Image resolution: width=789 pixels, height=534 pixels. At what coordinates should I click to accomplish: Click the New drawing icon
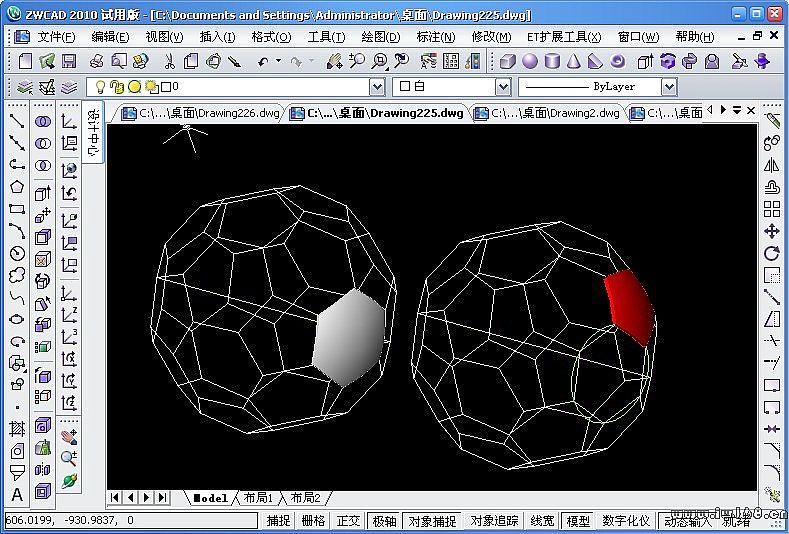[x=25, y=61]
